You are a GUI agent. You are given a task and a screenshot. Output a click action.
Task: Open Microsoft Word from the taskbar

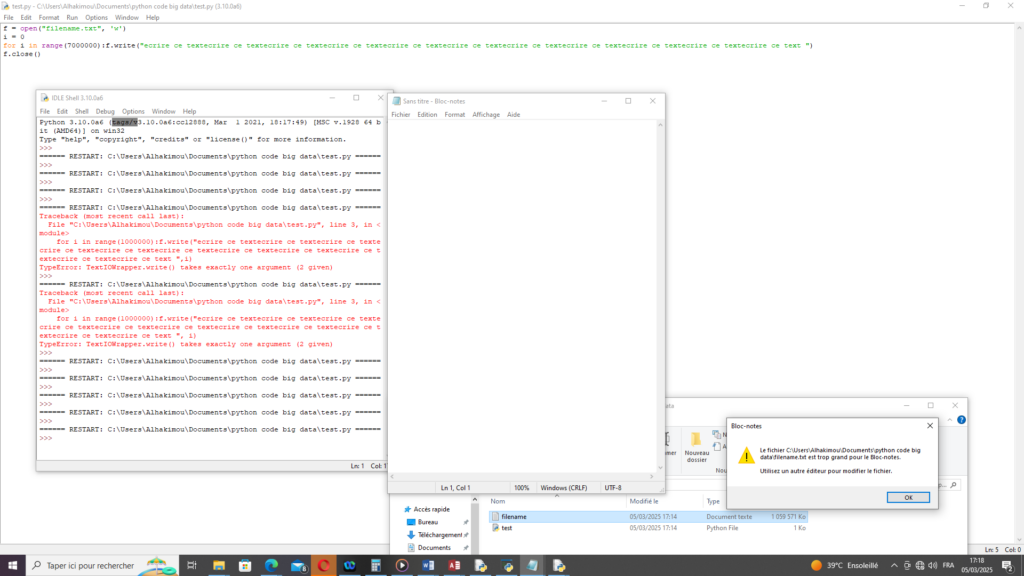[428, 565]
